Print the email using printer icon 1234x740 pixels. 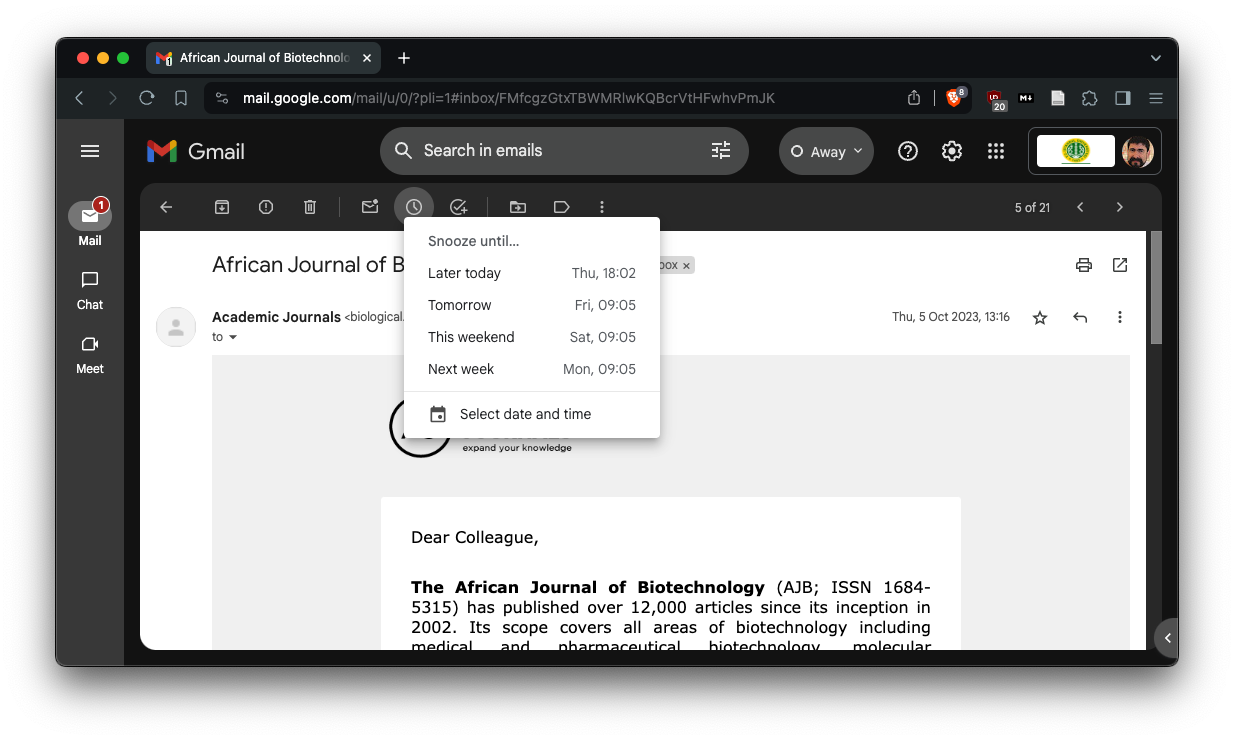(x=1083, y=265)
